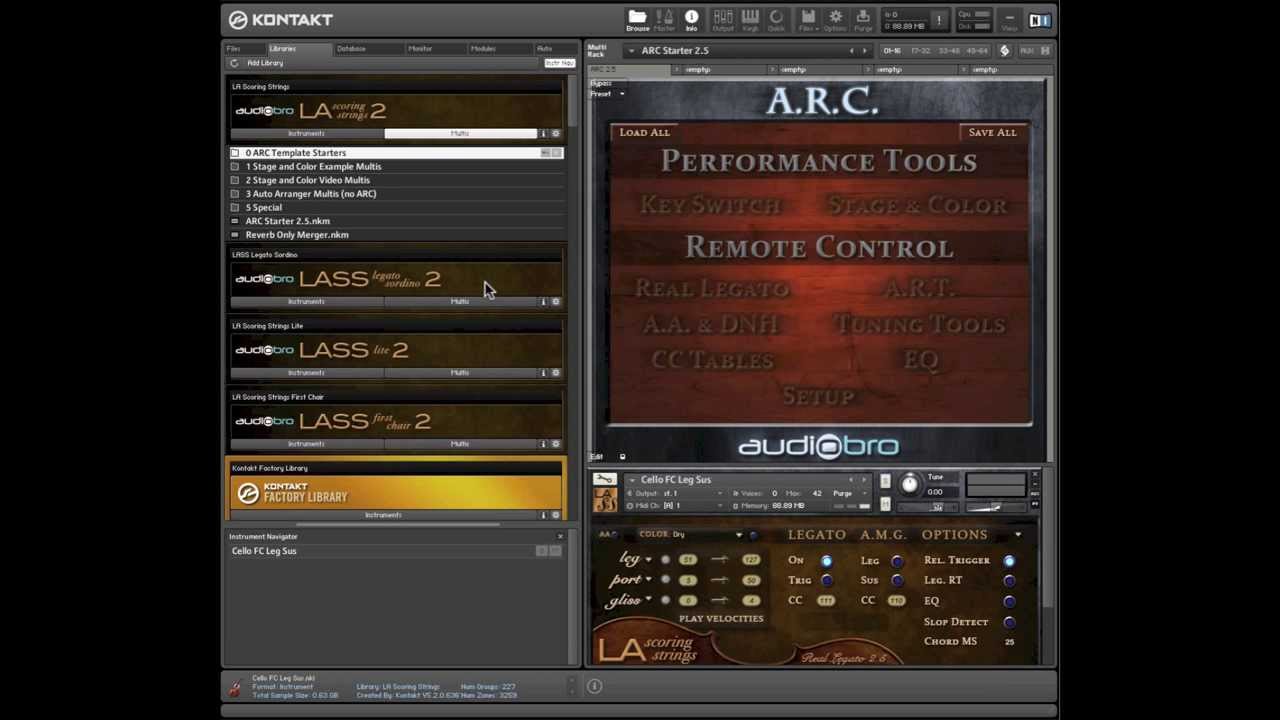Show the Output mixer section
This screenshot has height=720, width=1280.
[x=722, y=19]
